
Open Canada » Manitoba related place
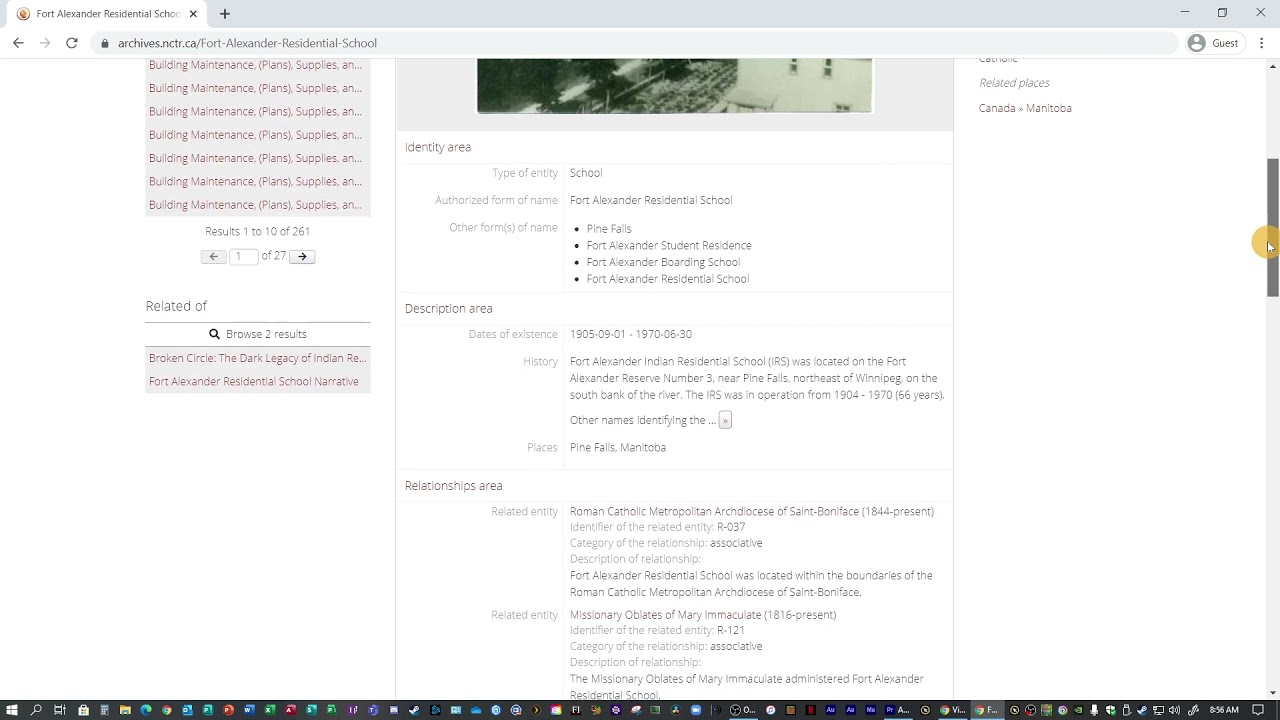(1025, 108)
